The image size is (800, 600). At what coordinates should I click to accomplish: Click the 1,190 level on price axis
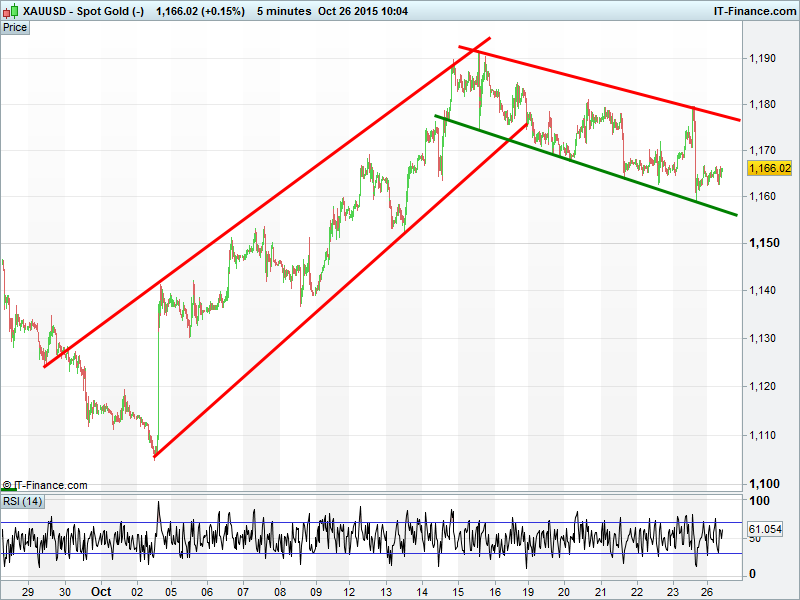(762, 59)
